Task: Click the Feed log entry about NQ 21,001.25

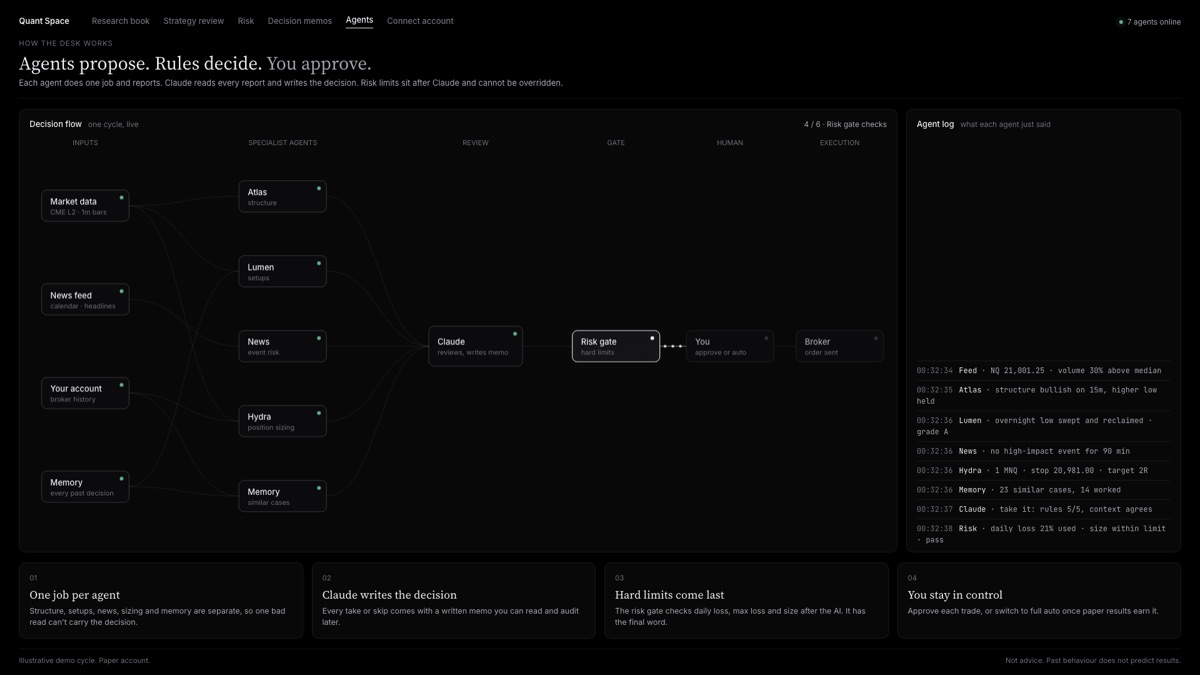Action: pos(1043,371)
